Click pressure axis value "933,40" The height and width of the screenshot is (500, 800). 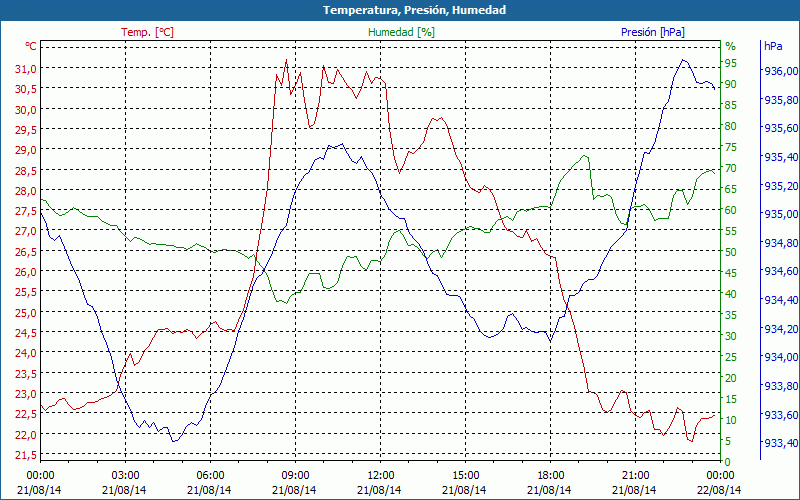click(780, 442)
